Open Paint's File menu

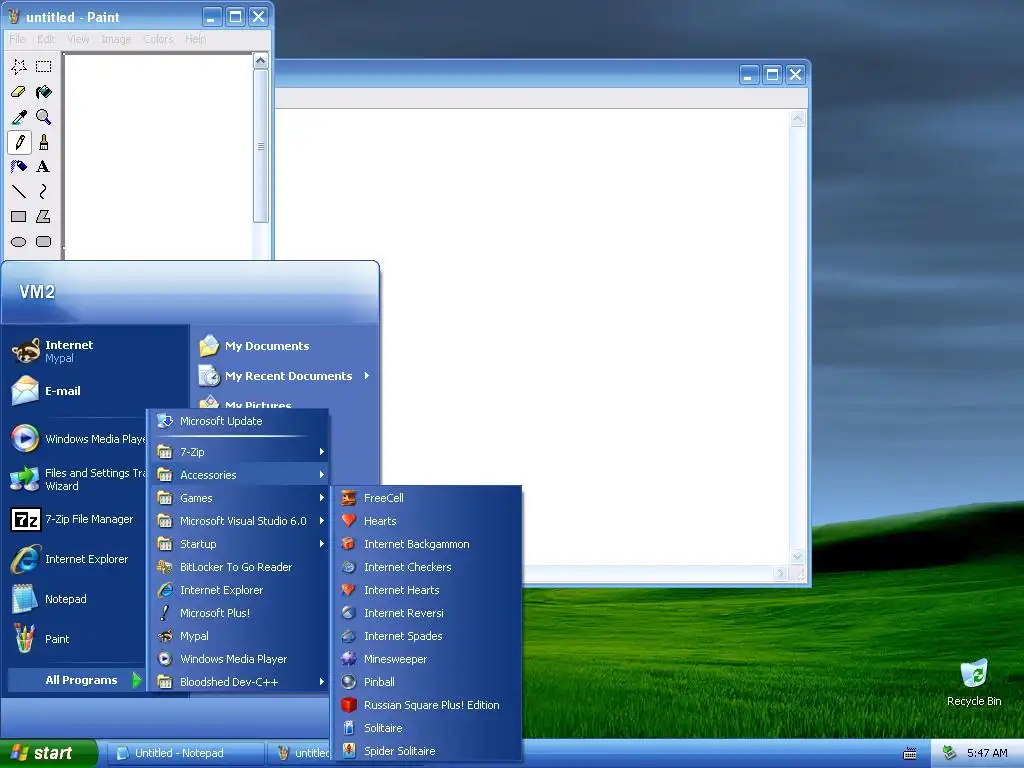[18, 39]
